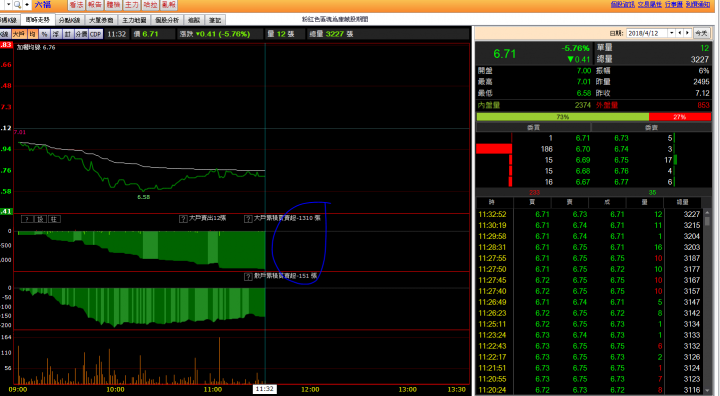
Task: Click the 行事曆 calendar link
Action: tap(674, 4)
